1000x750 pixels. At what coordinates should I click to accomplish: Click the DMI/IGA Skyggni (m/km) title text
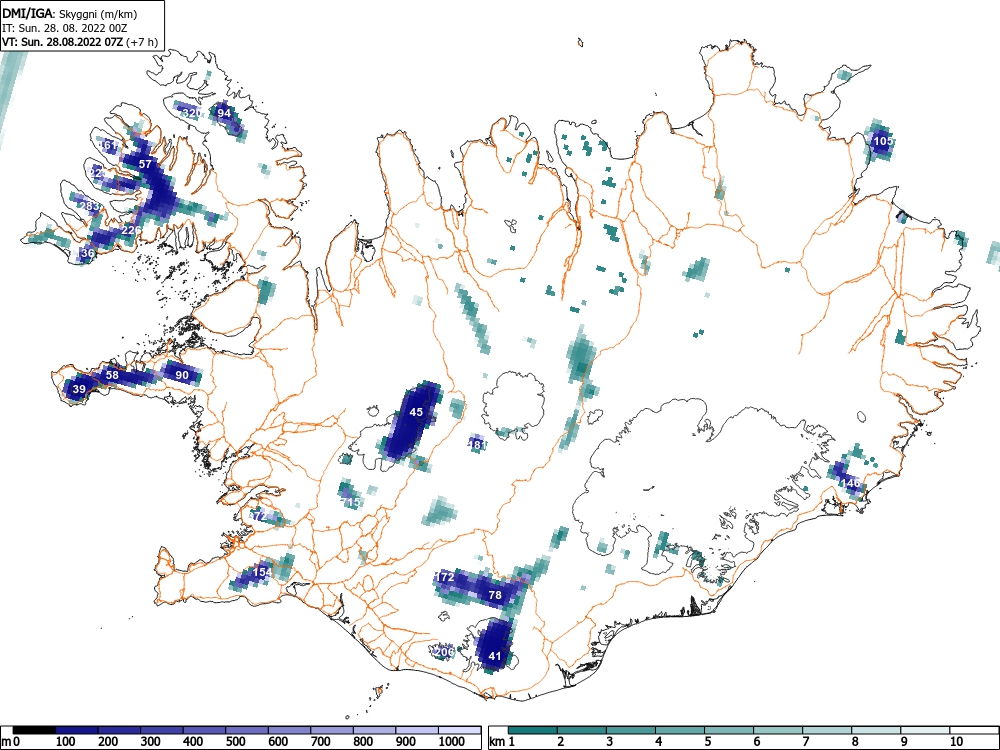pos(69,13)
